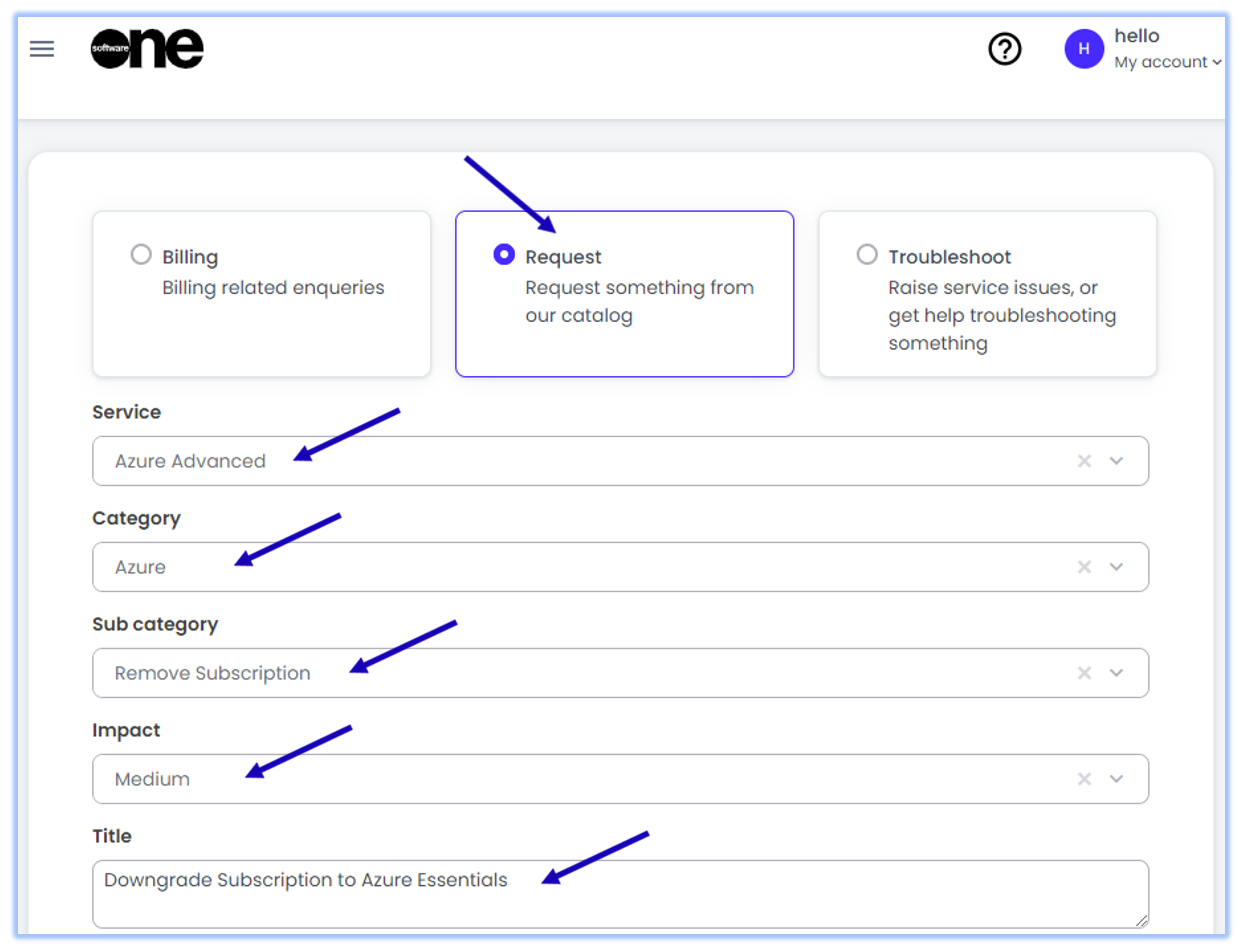Expand the Impact dropdown chevron
Image resolution: width=1240 pixels, height=948 pixels.
1117,779
